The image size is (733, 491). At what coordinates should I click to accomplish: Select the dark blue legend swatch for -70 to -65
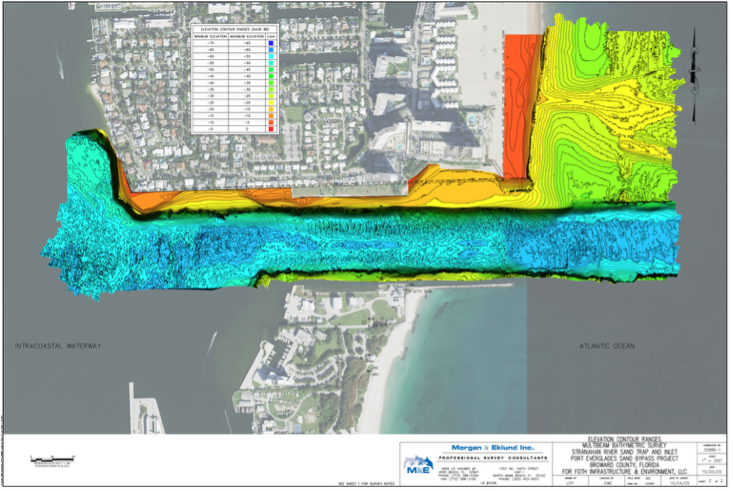[x=271, y=43]
